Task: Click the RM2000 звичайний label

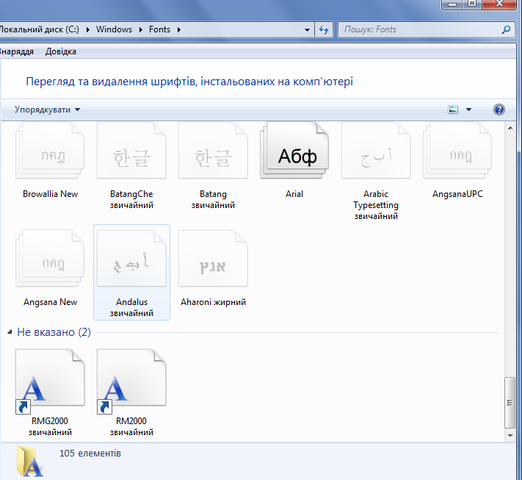Action: [131, 427]
